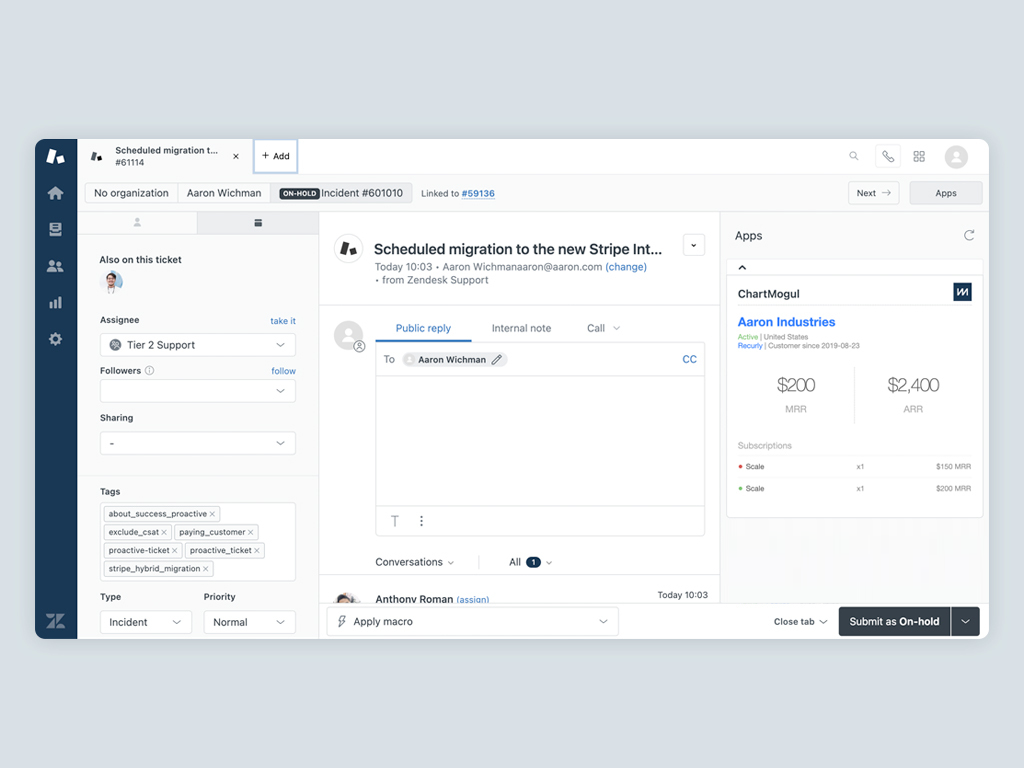Open the products grid icon
Image resolution: width=1024 pixels, height=768 pixels.
coord(919,156)
